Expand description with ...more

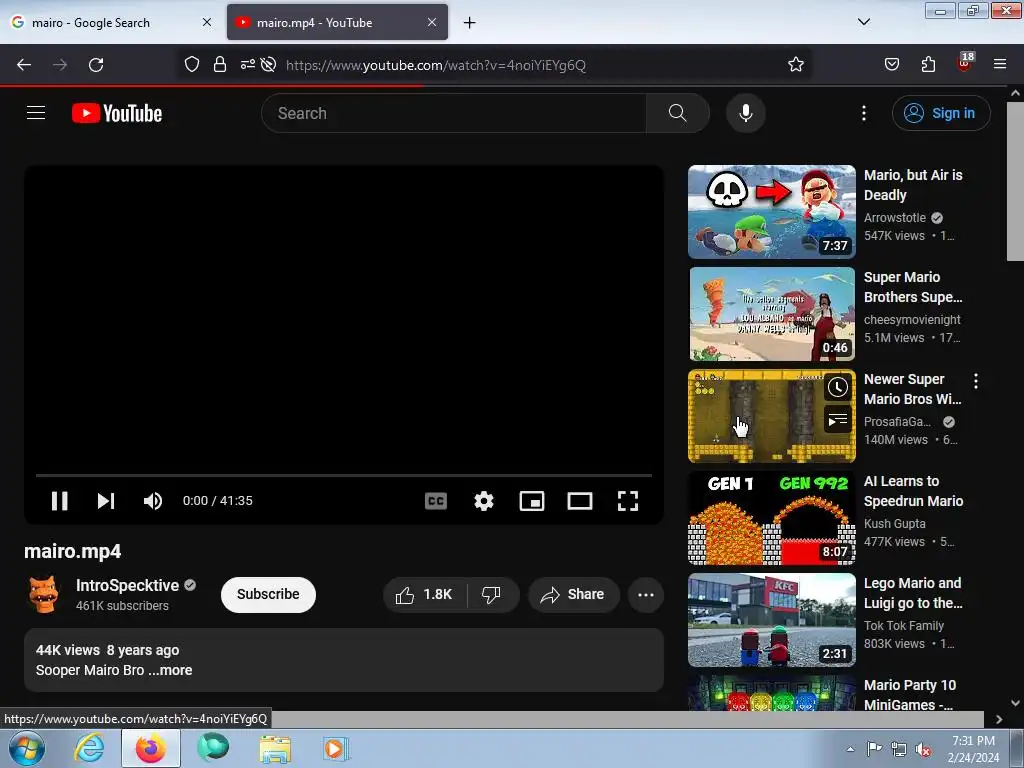point(172,670)
